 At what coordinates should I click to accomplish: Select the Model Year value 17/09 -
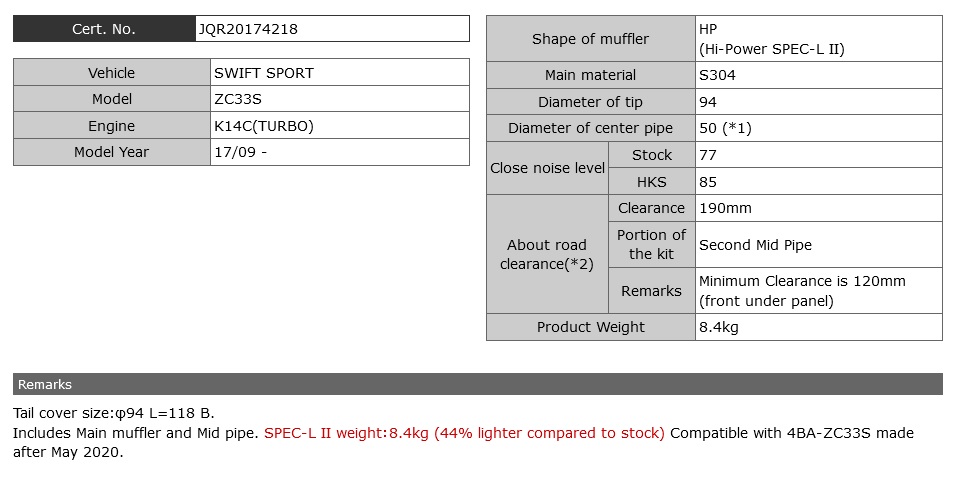pyautogui.click(x=340, y=152)
